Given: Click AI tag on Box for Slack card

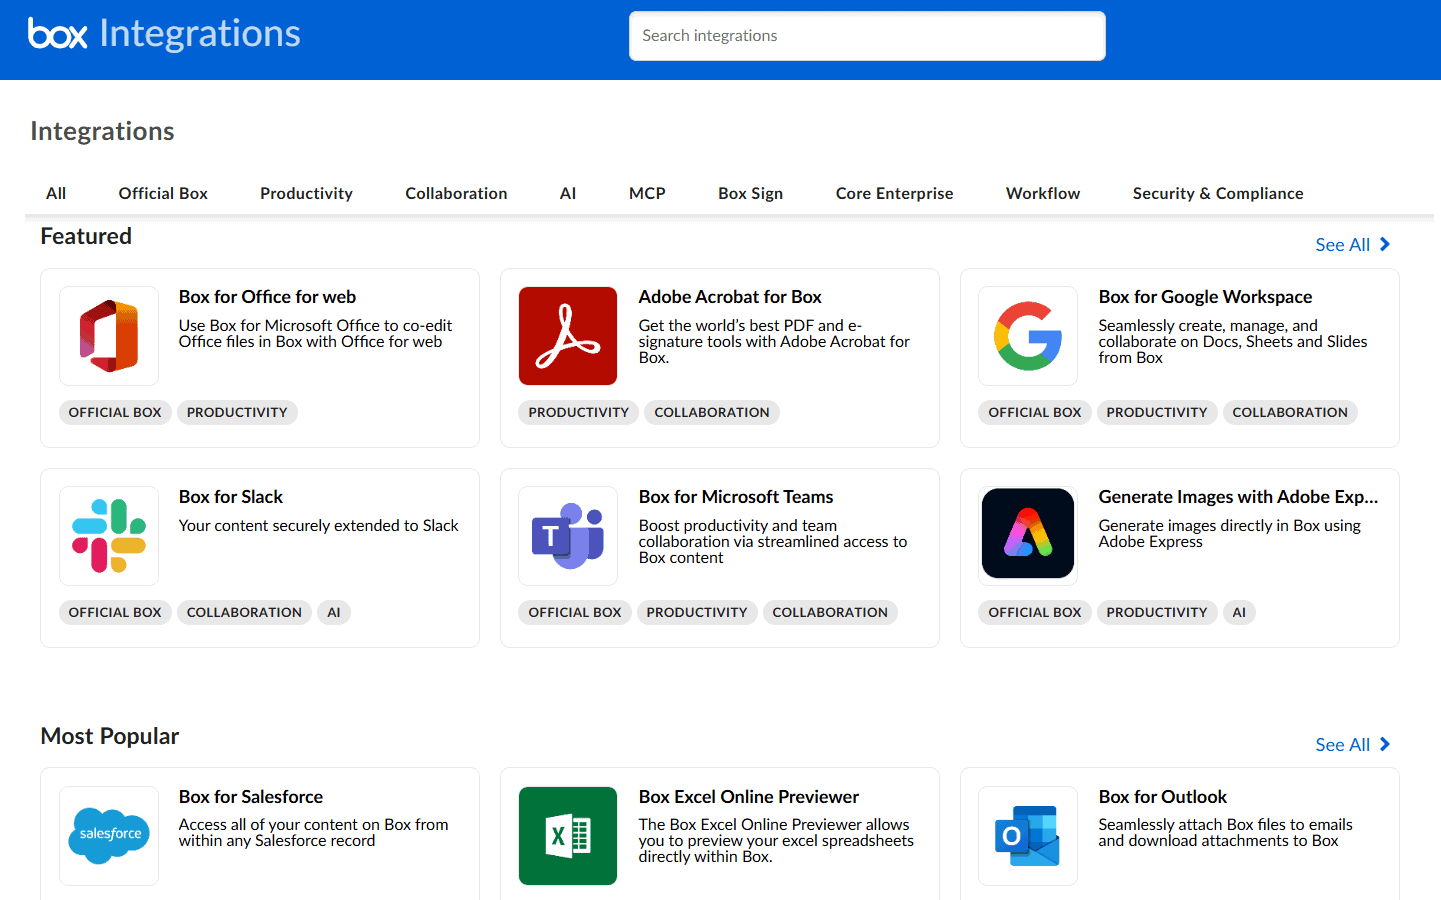Looking at the screenshot, I should click(334, 612).
